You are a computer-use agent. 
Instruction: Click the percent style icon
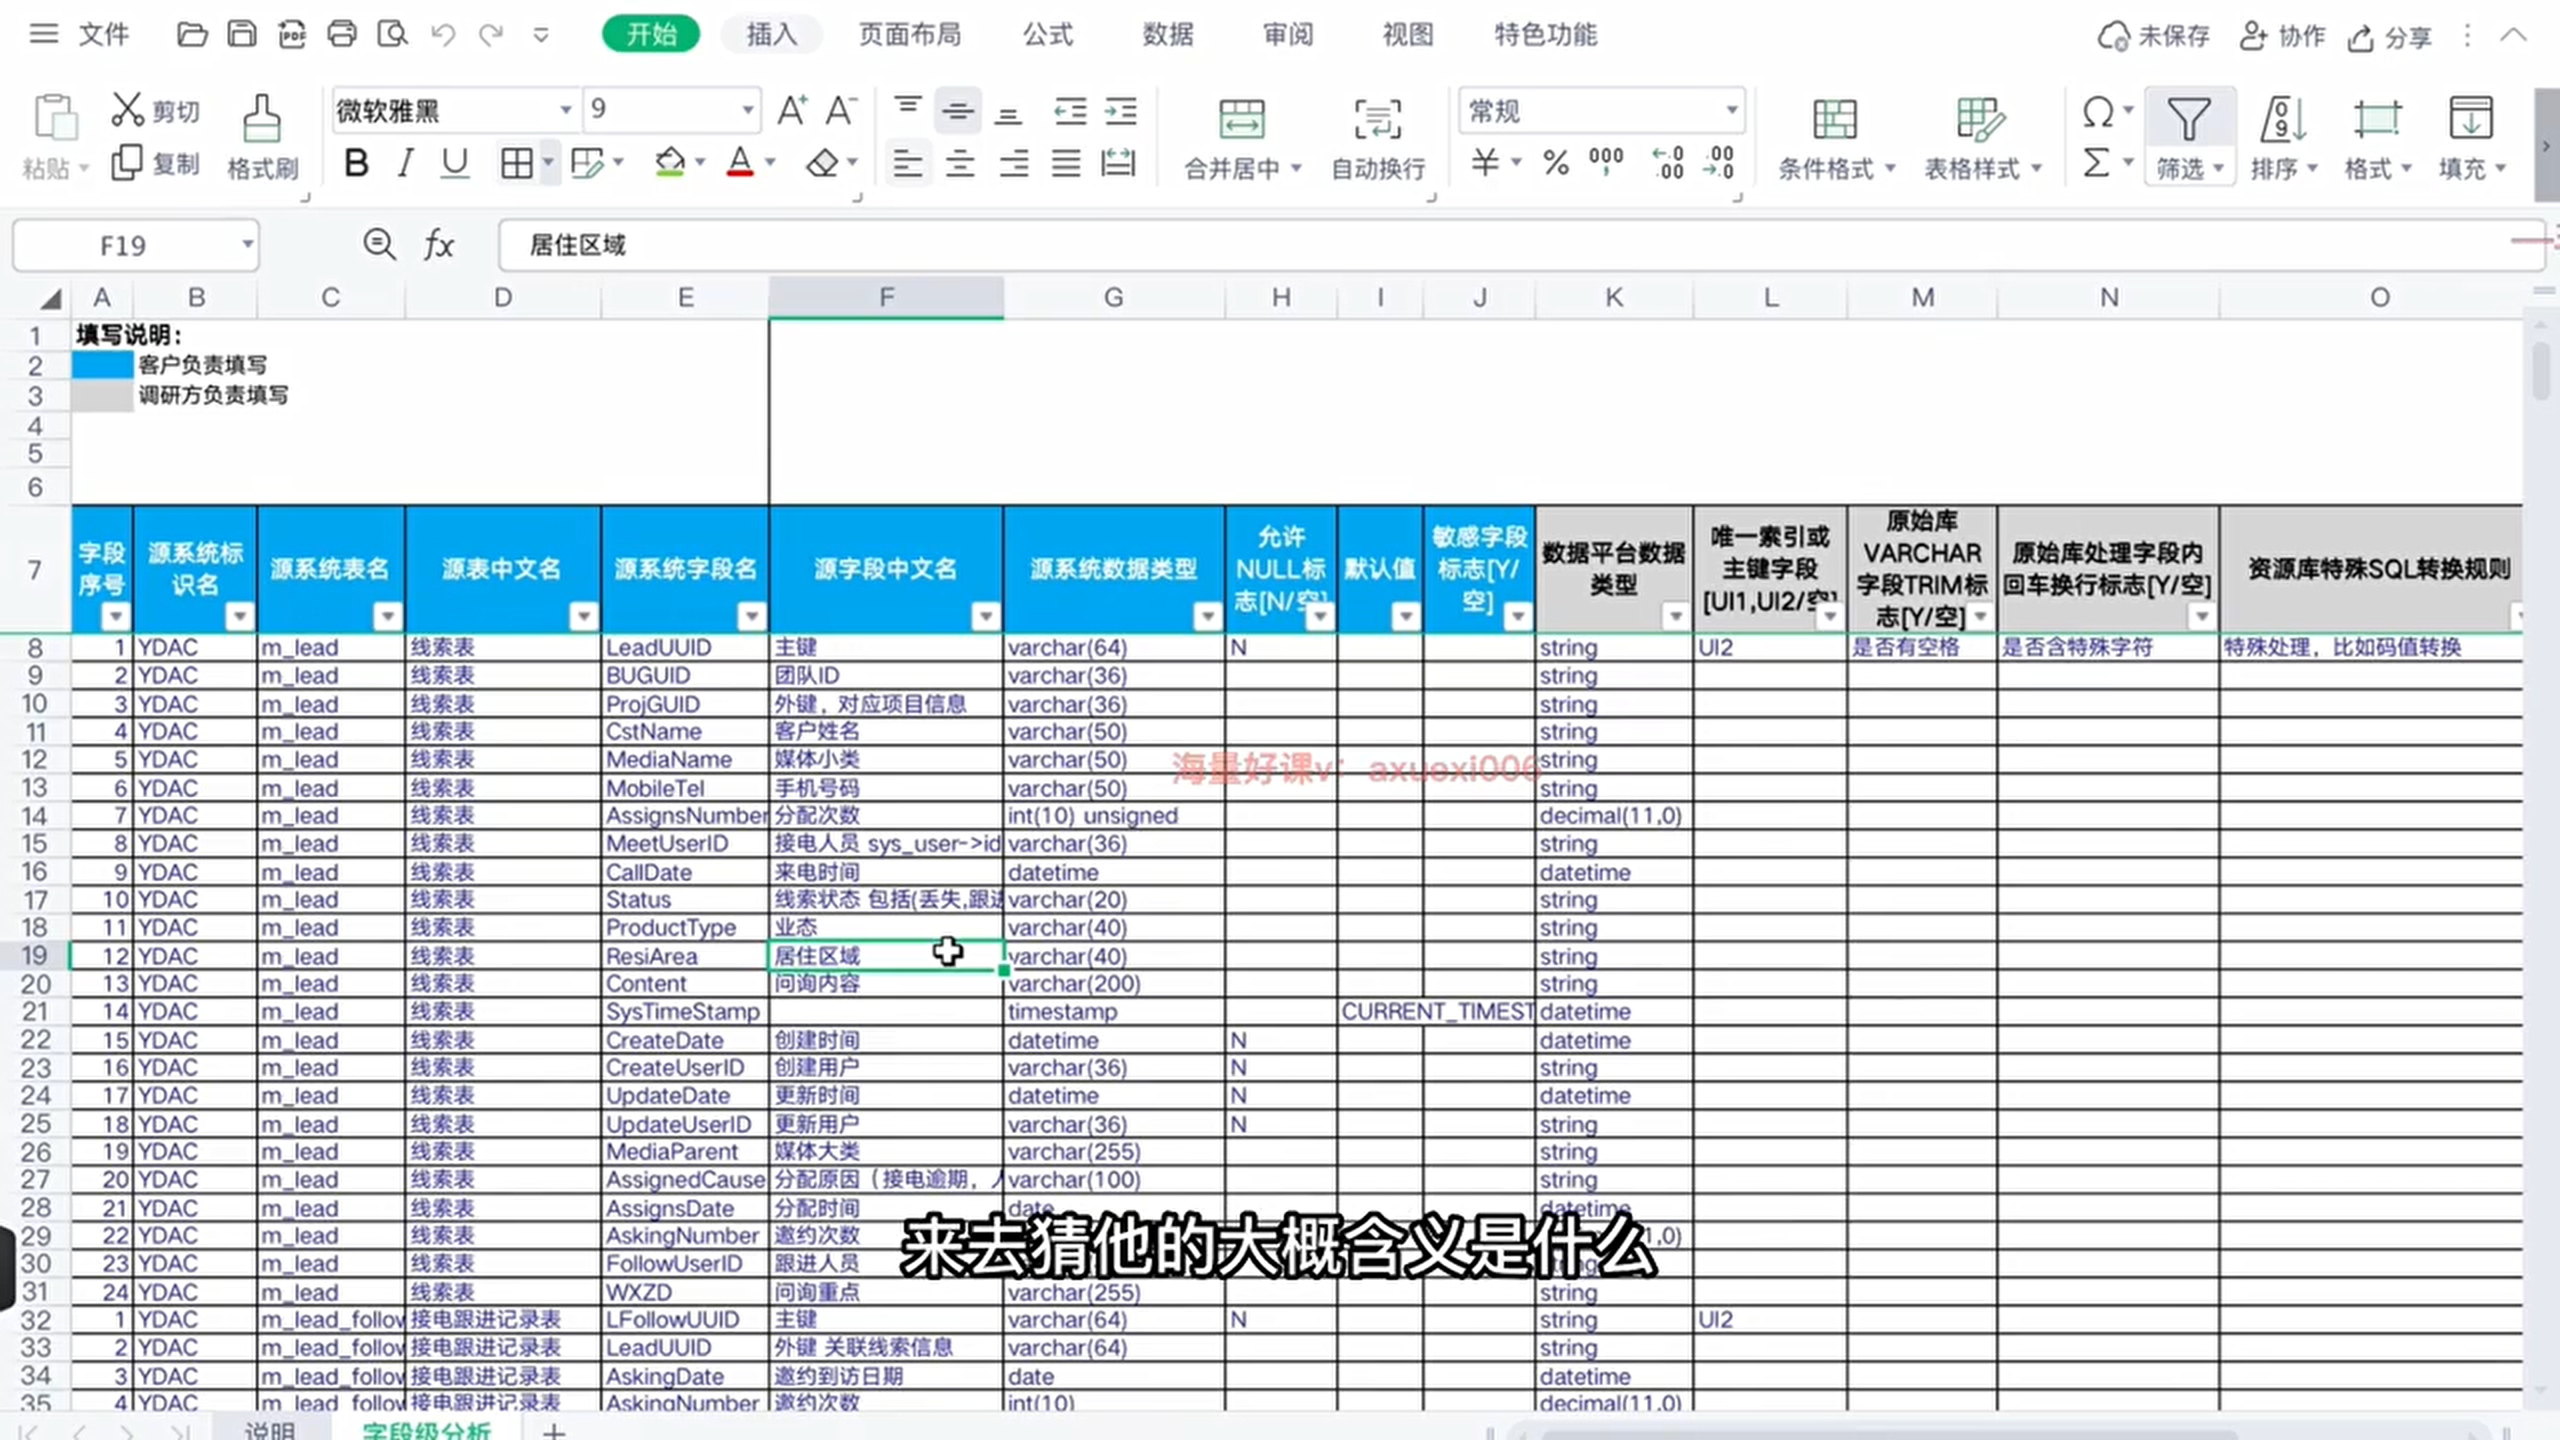pyautogui.click(x=1556, y=163)
